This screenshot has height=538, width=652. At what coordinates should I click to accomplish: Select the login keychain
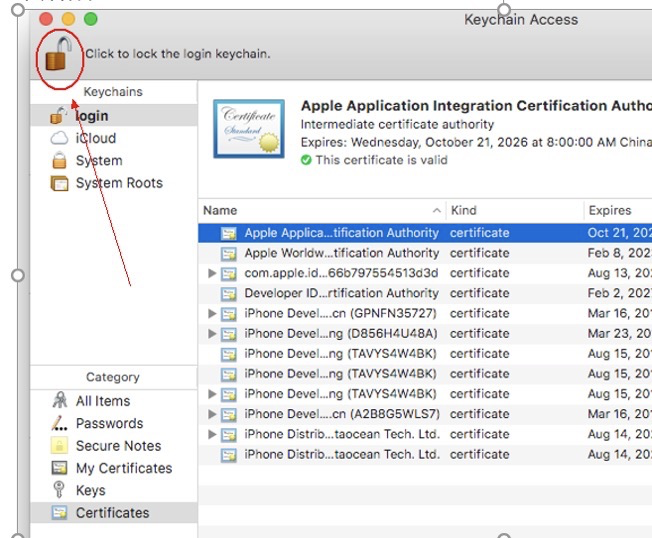[91, 116]
